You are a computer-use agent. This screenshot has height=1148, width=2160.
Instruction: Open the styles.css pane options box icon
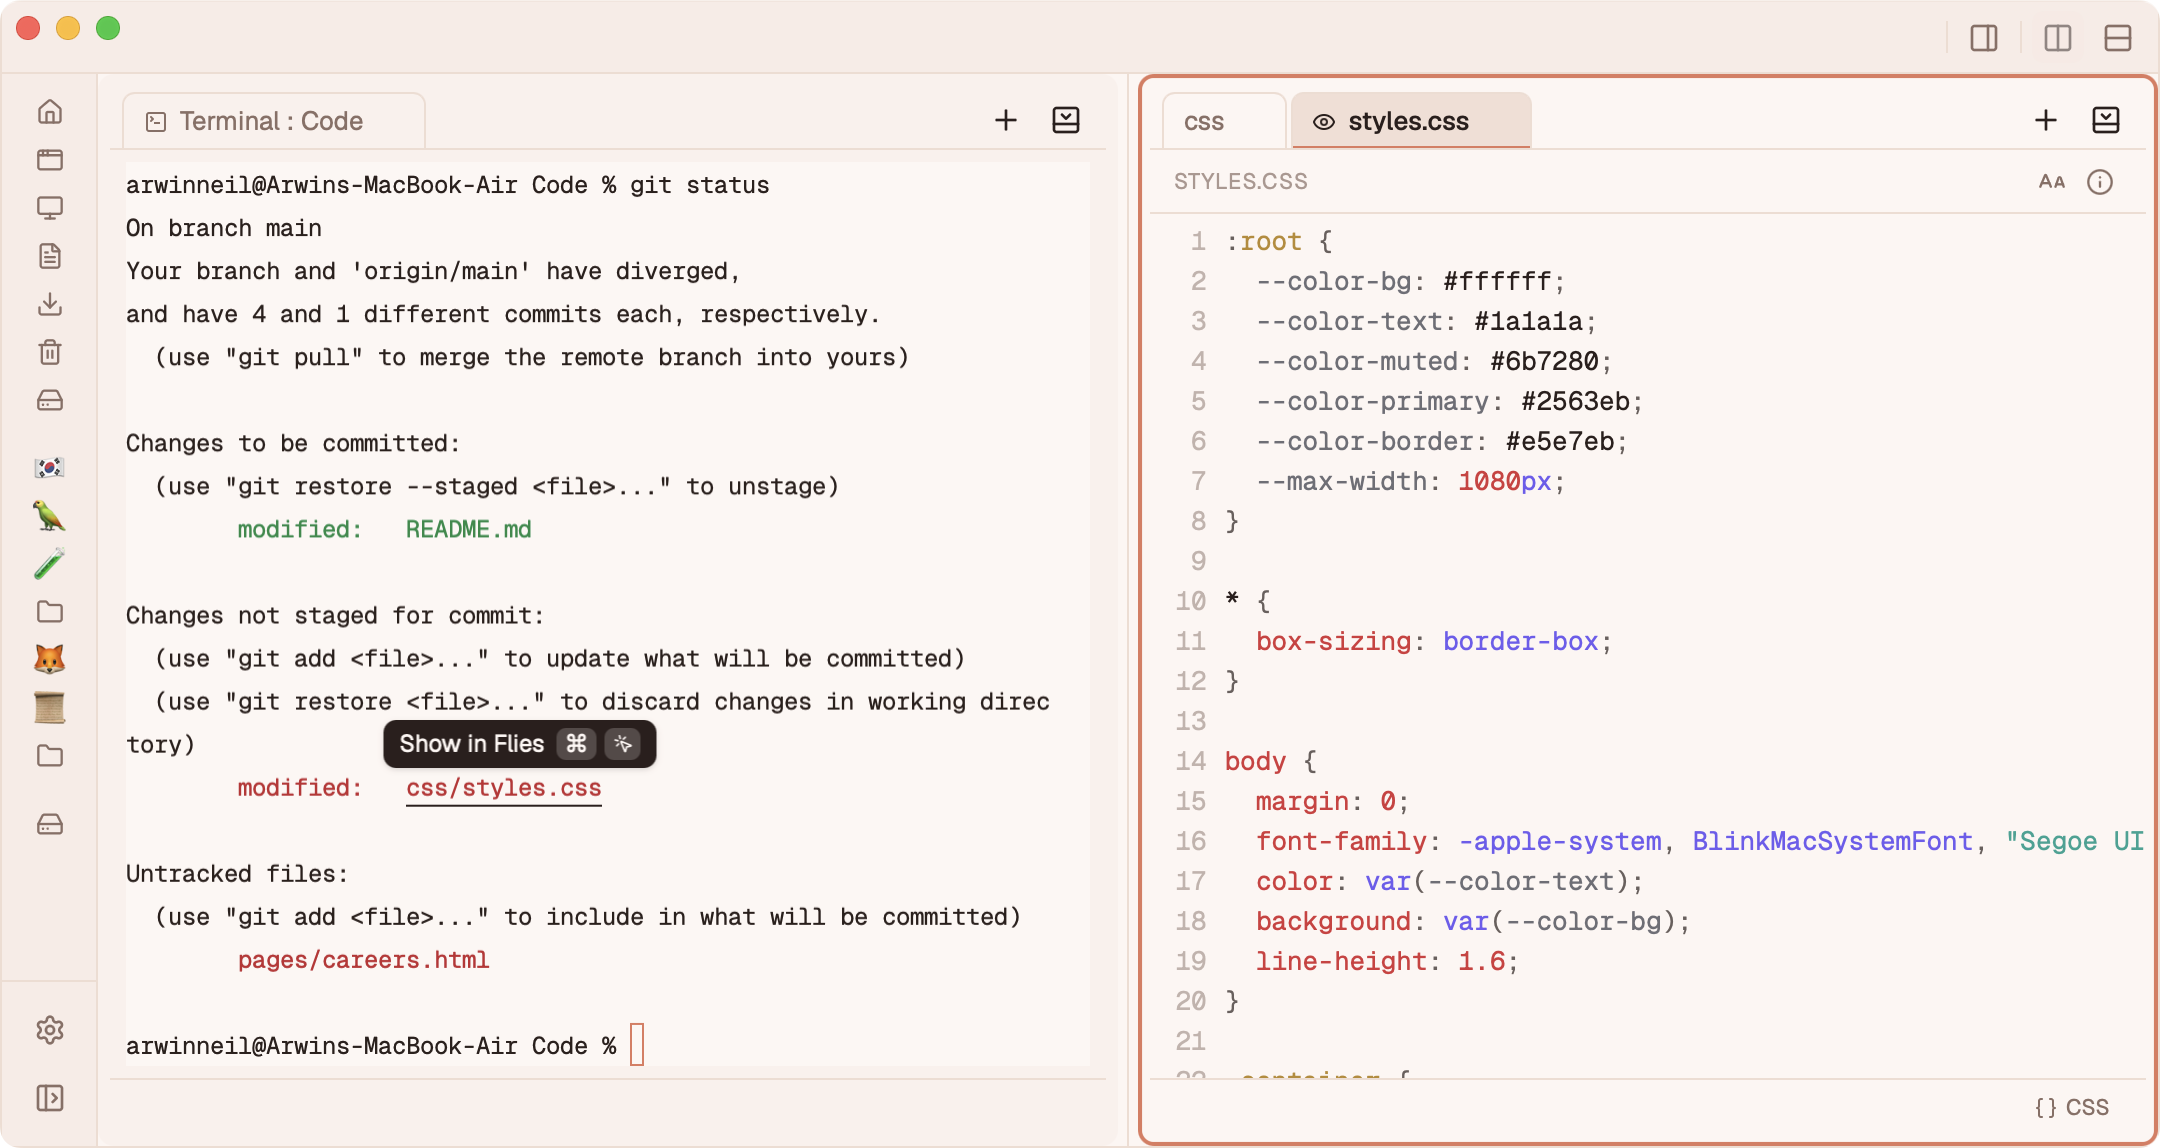click(x=2106, y=120)
